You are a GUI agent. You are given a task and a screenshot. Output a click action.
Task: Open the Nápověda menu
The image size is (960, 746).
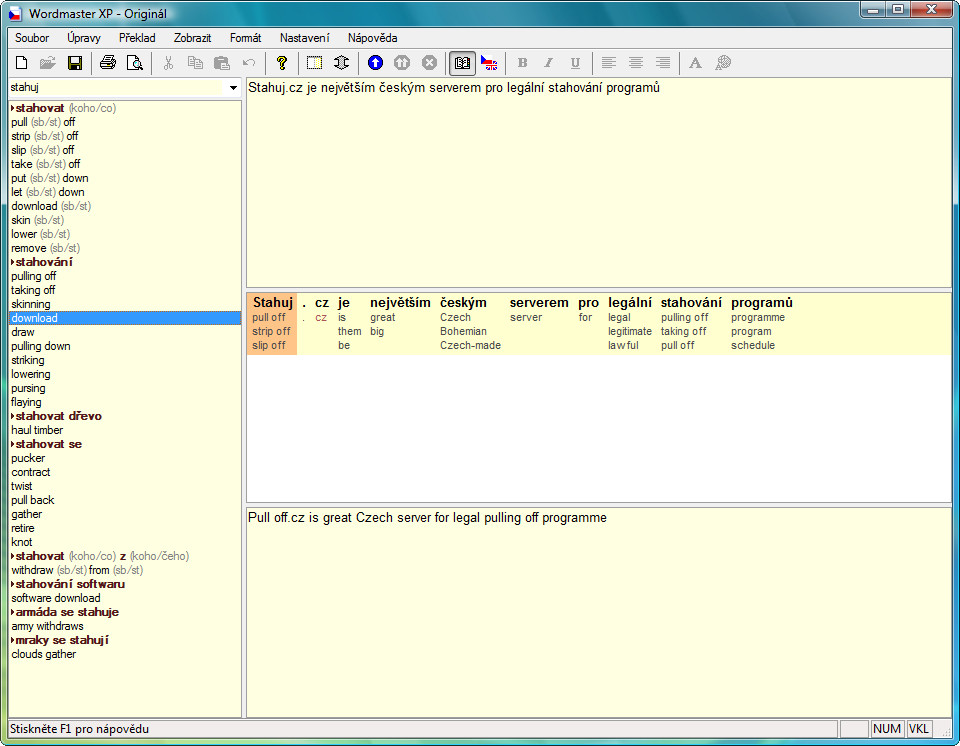[x=372, y=38]
